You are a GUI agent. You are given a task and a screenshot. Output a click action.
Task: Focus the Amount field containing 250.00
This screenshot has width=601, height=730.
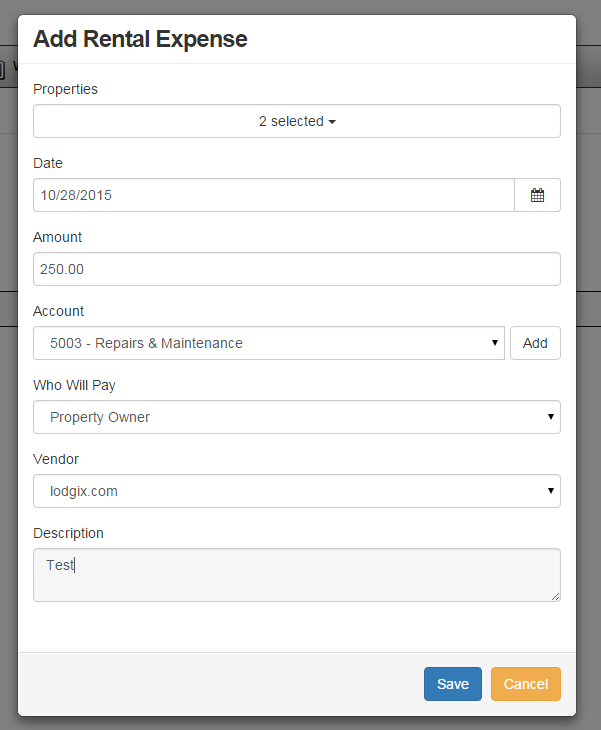pos(297,269)
